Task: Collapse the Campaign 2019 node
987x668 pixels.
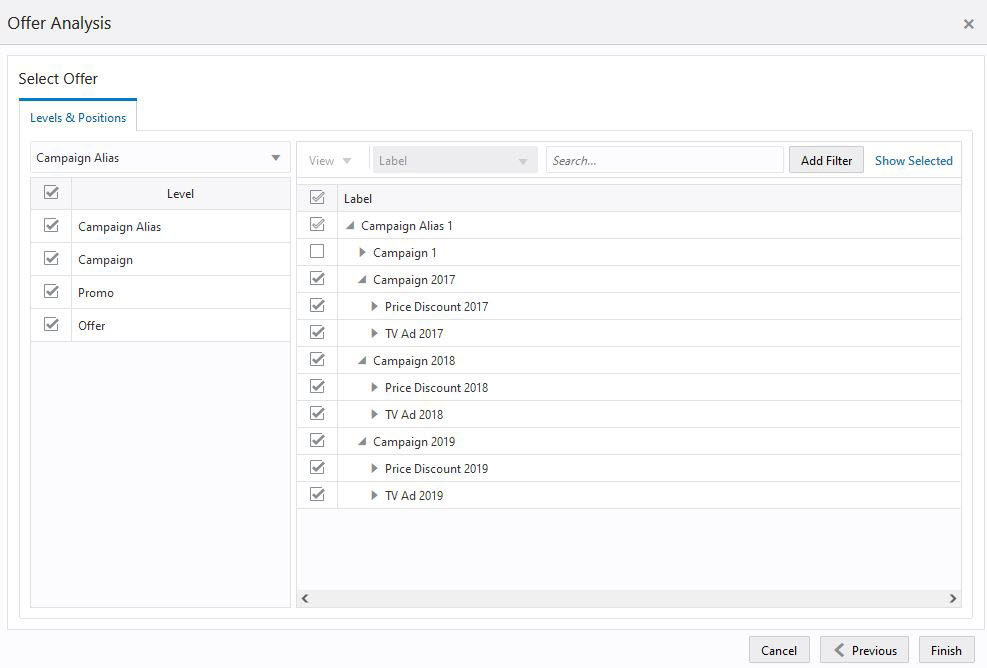Action: [x=362, y=441]
